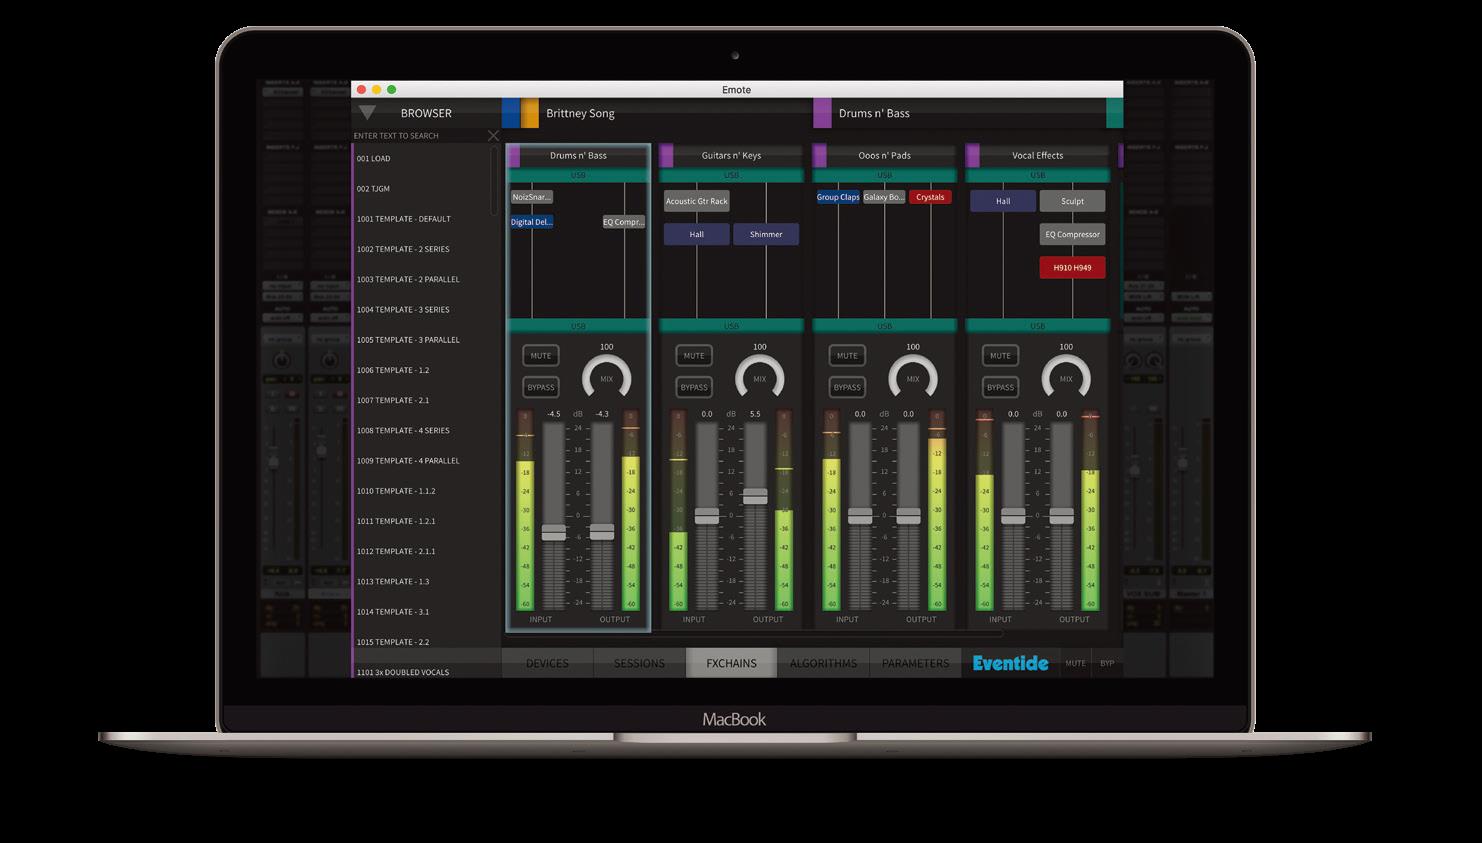Click the Digital Delay block in Drums n' Bass
Image resolution: width=1482 pixels, height=843 pixels.
(531, 221)
